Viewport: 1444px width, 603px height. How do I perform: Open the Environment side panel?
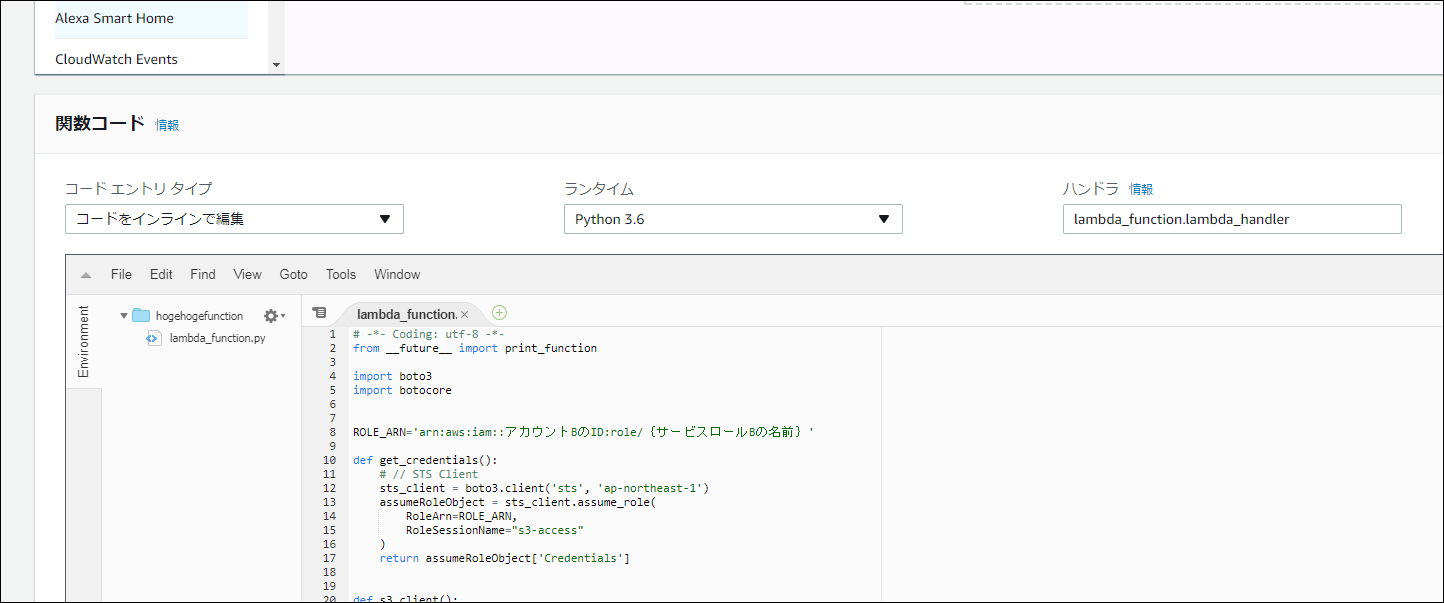tap(84, 341)
